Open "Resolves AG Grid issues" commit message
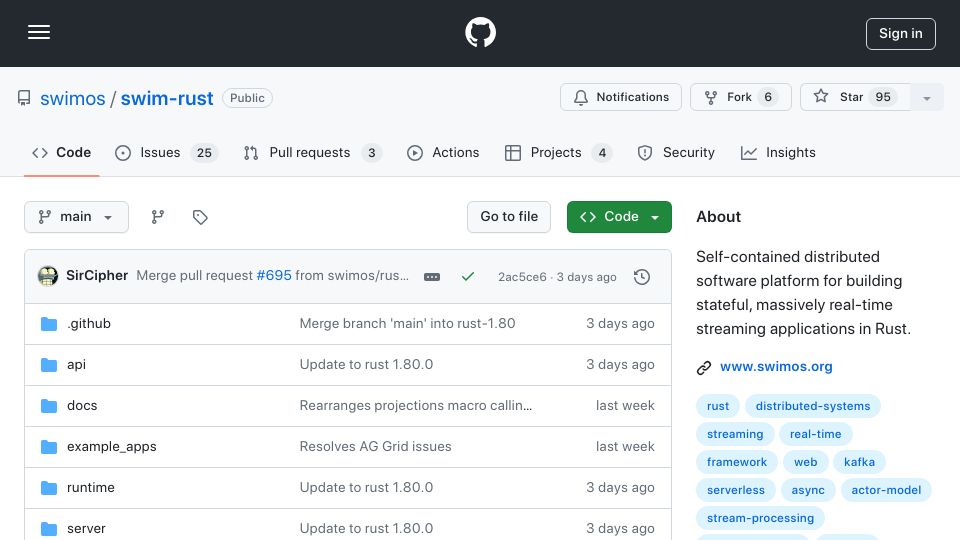 [x=375, y=446]
